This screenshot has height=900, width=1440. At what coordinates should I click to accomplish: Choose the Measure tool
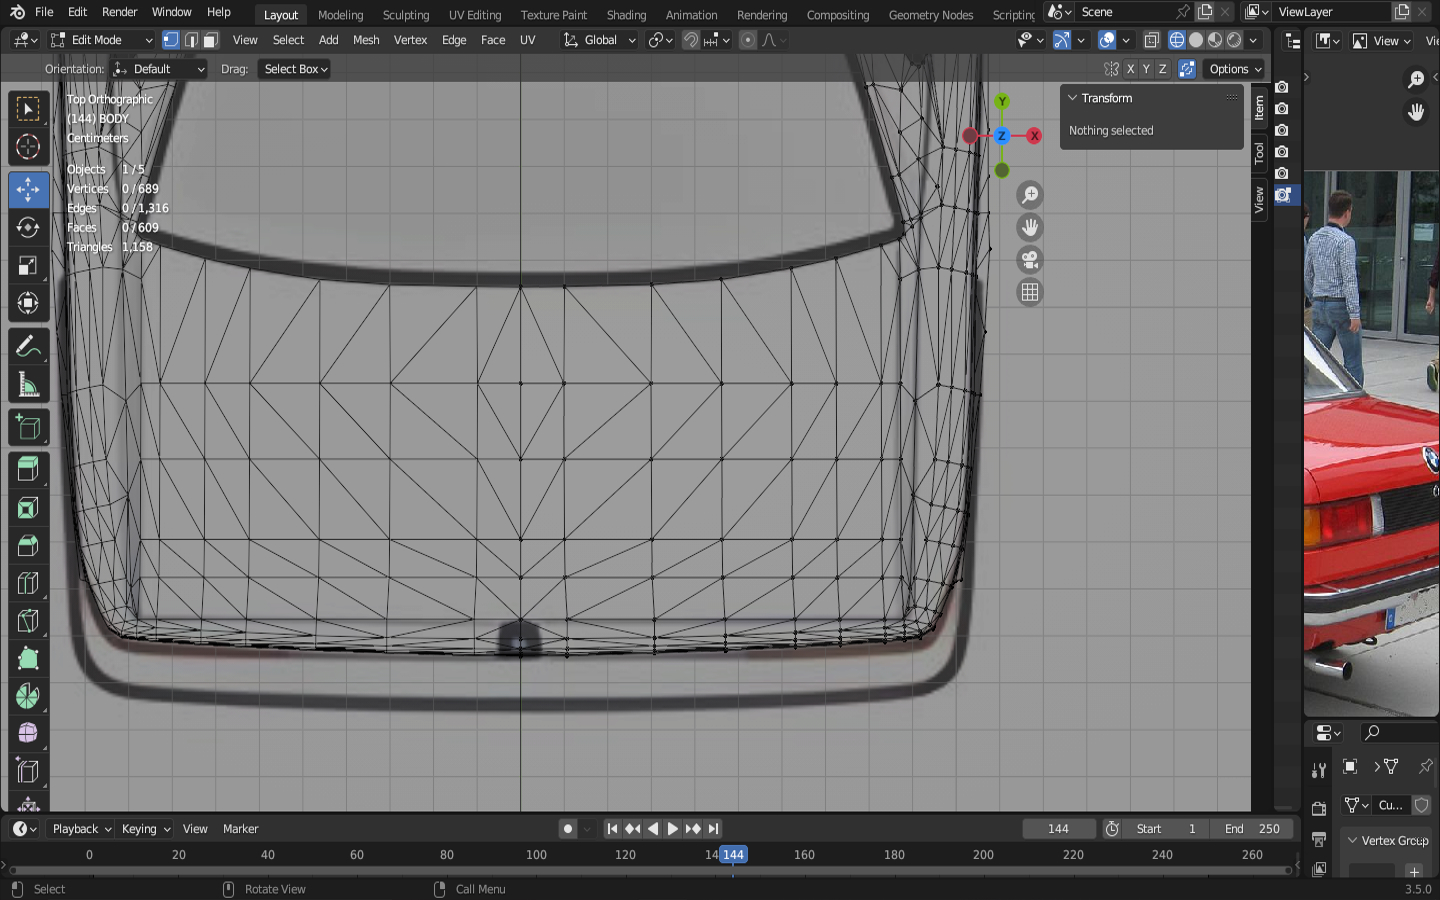pos(28,386)
